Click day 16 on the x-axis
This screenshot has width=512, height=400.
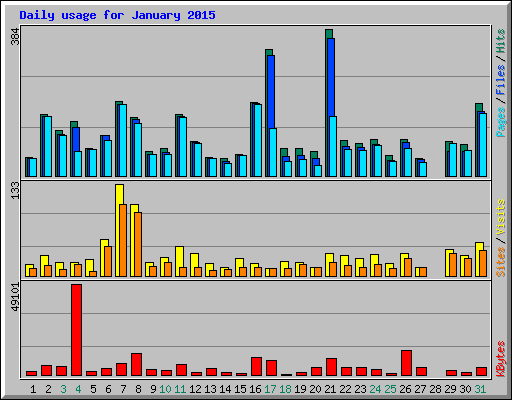[x=255, y=389]
